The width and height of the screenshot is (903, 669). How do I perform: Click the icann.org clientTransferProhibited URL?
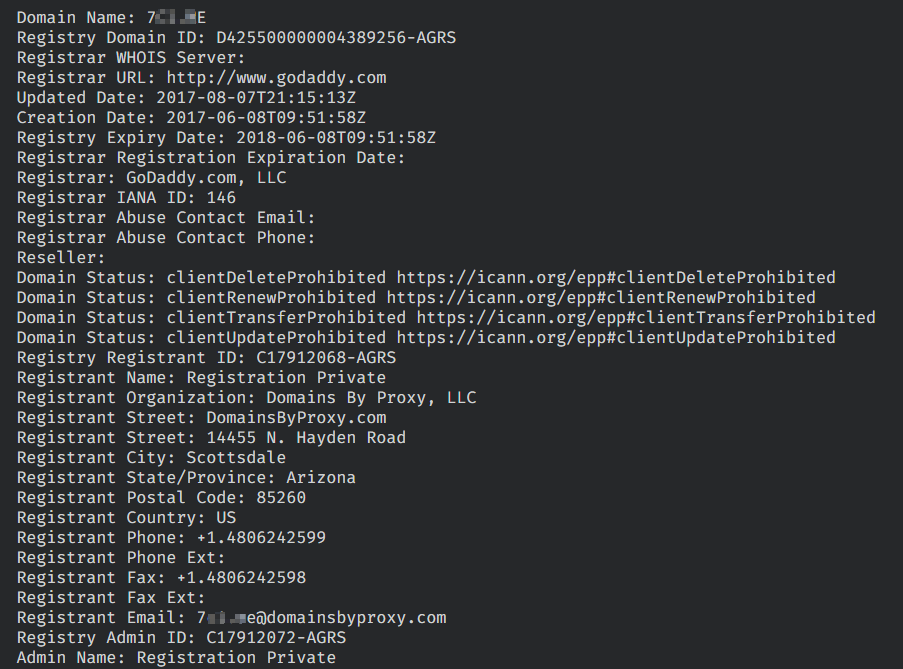(646, 318)
